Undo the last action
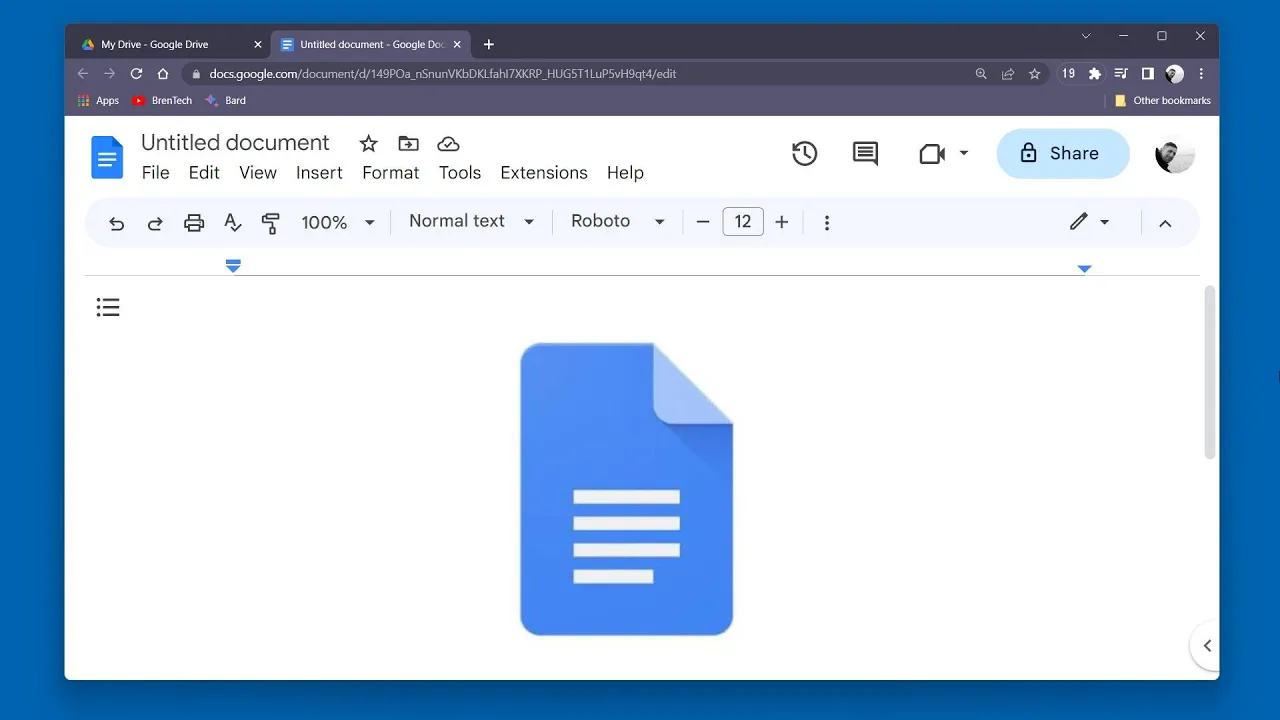This screenshot has height=720, width=1280. pyautogui.click(x=117, y=223)
